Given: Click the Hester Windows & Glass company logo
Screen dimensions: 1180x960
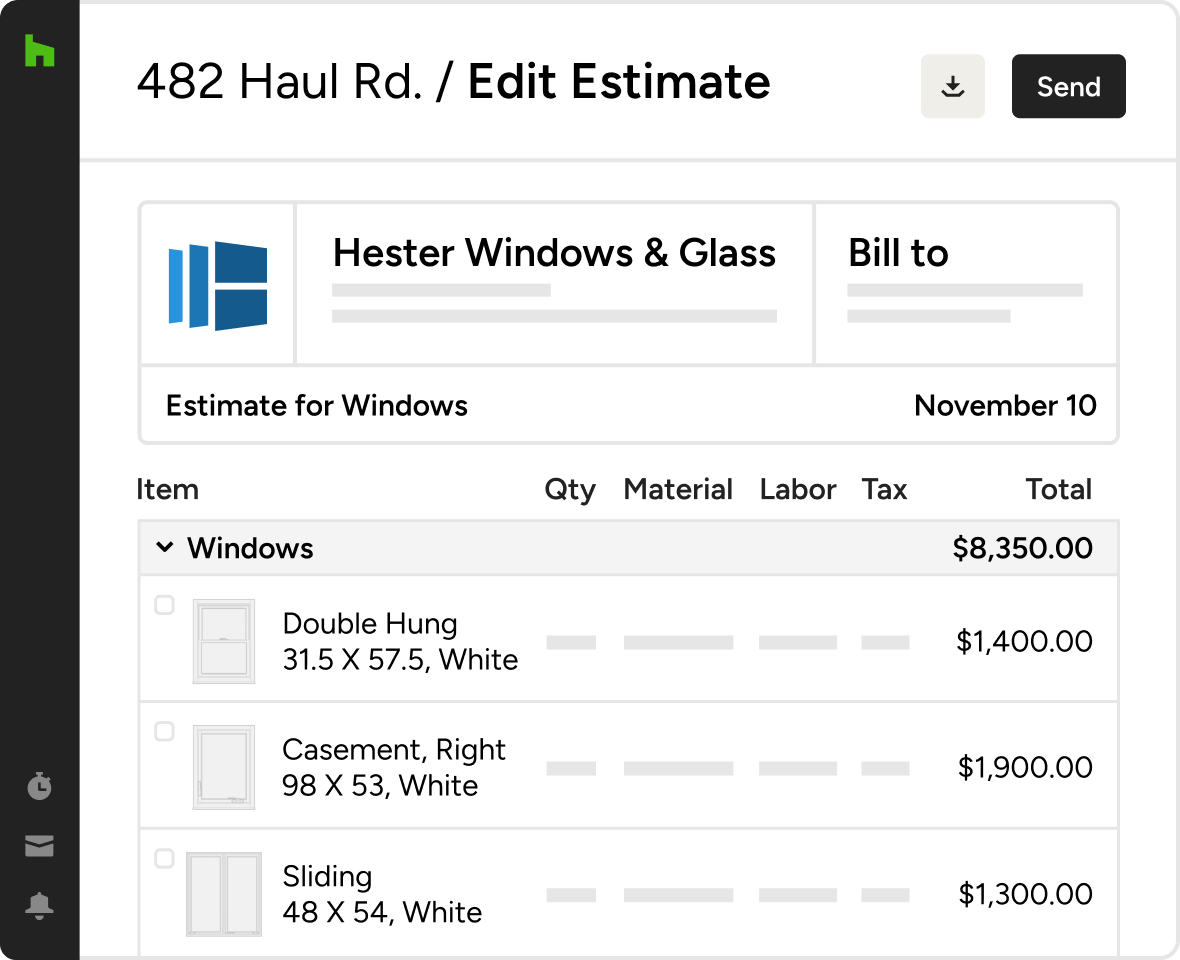Looking at the screenshot, I should [218, 285].
